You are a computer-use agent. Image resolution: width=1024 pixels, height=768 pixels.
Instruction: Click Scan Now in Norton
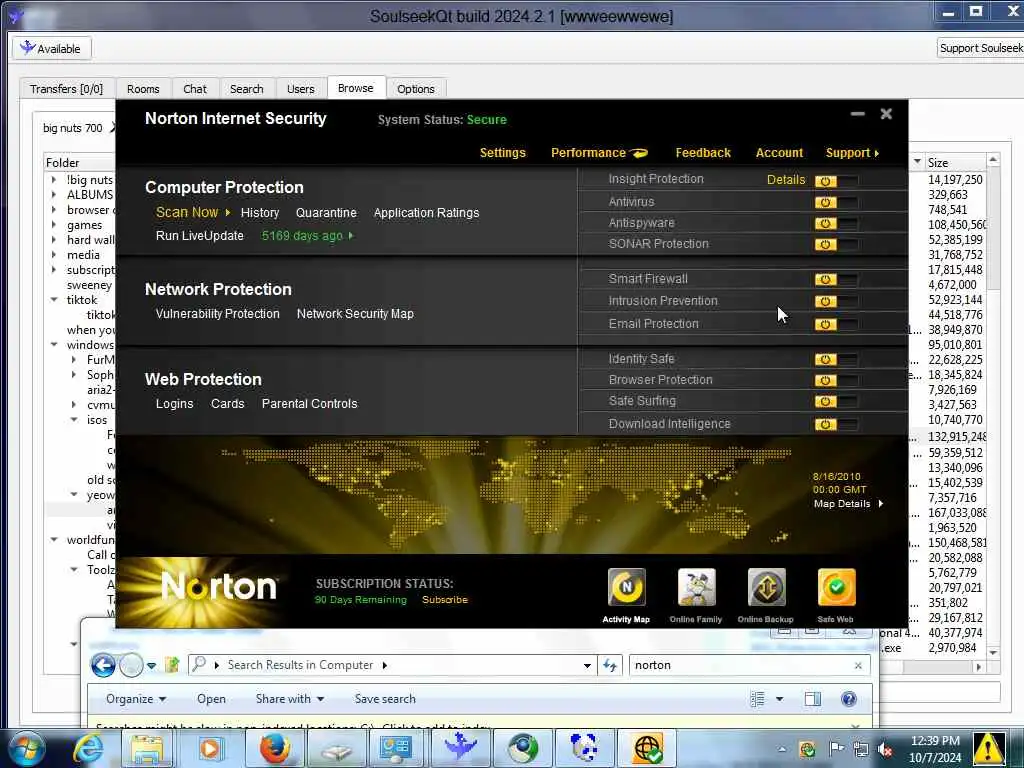tap(187, 212)
